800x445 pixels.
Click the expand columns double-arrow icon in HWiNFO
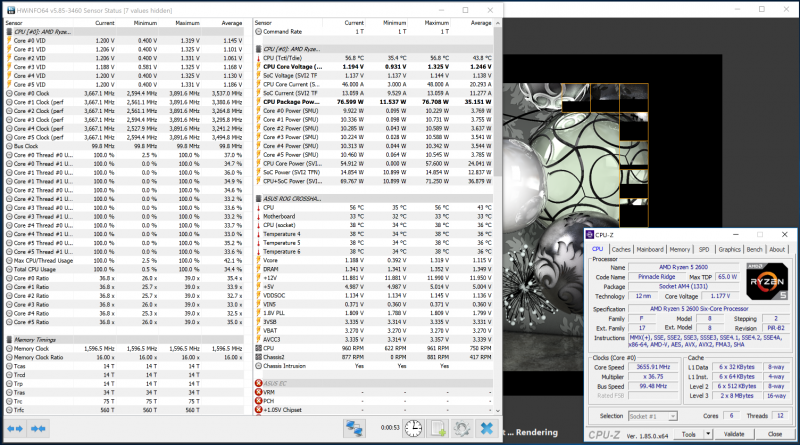(x=15, y=429)
